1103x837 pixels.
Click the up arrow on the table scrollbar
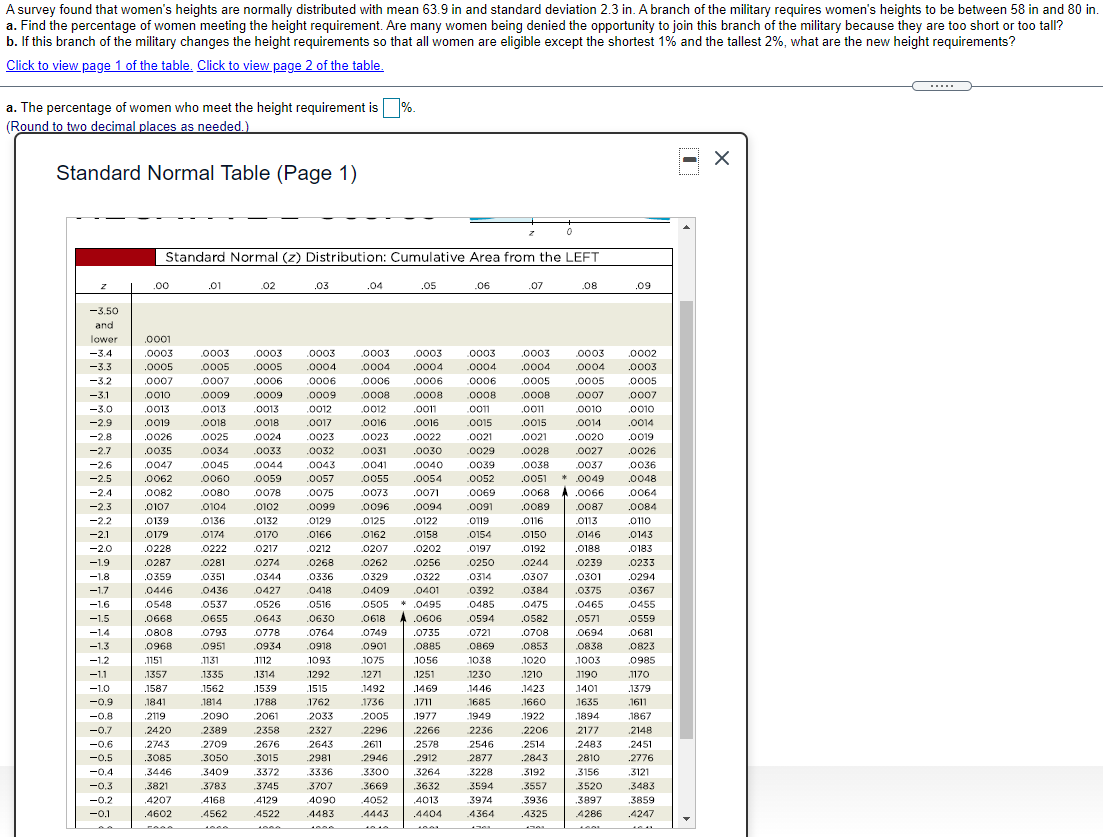[685, 227]
